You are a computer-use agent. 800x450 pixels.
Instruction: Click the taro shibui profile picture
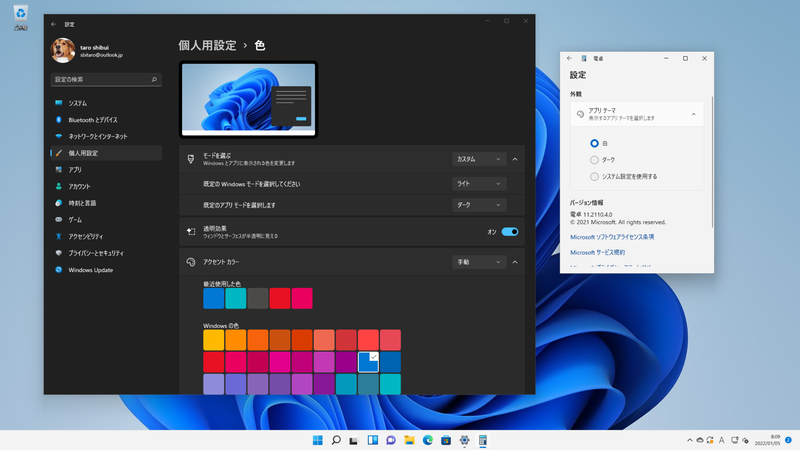63,50
